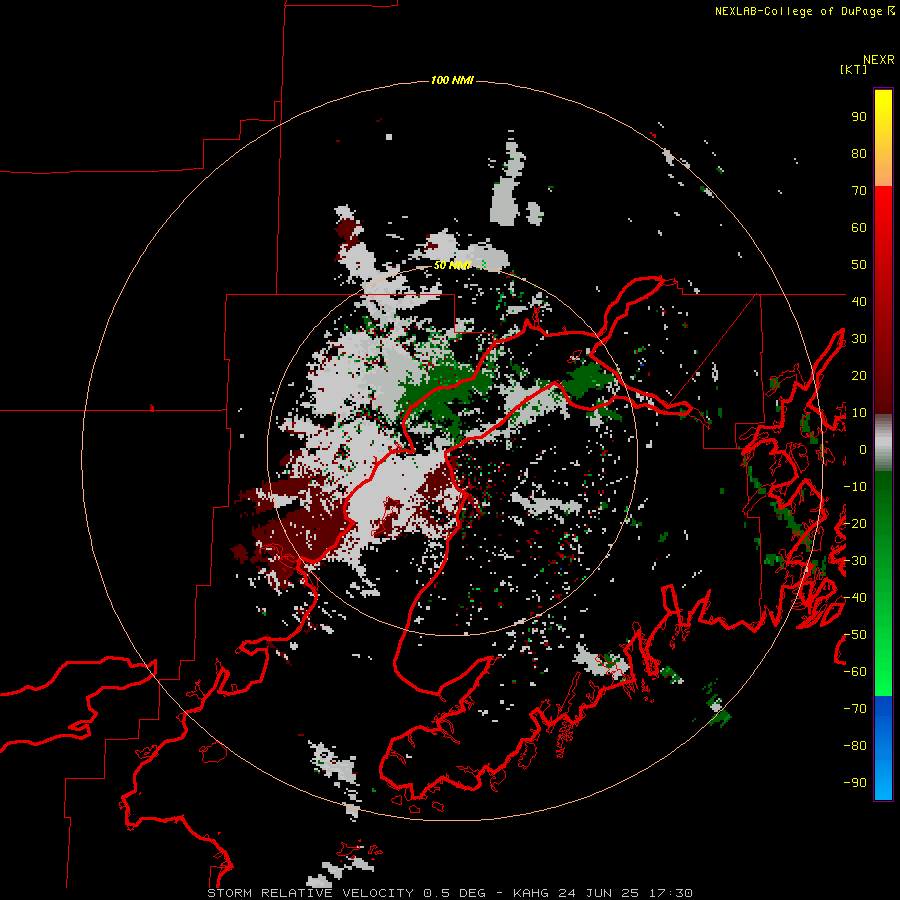Click the -90 value on the velocity scale

coord(855,783)
